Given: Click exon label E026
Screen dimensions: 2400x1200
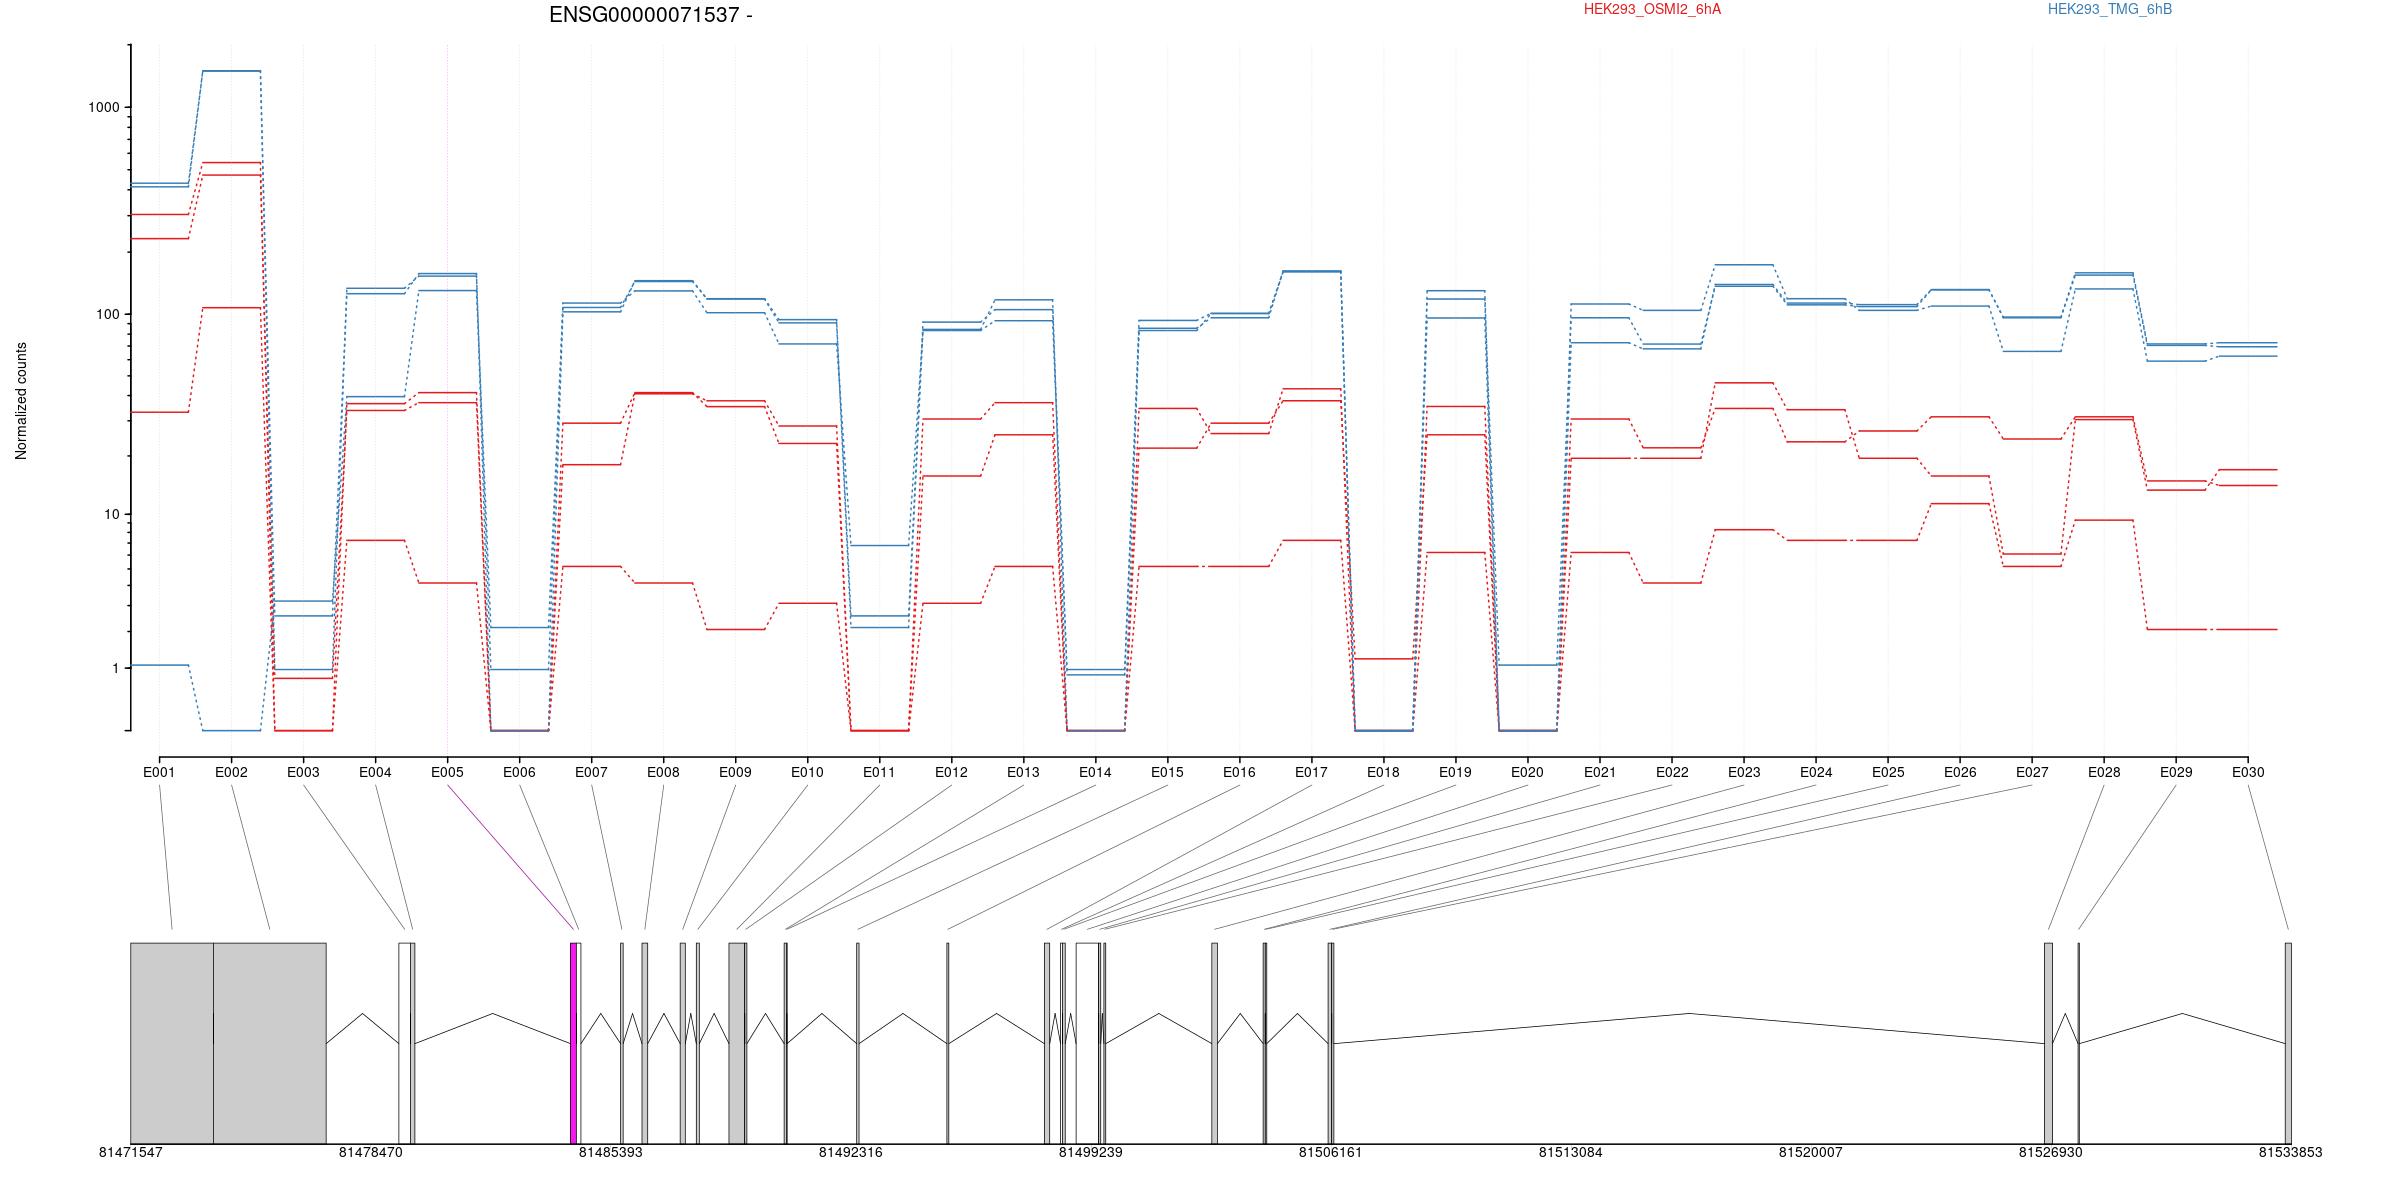Looking at the screenshot, I should point(1960,772).
